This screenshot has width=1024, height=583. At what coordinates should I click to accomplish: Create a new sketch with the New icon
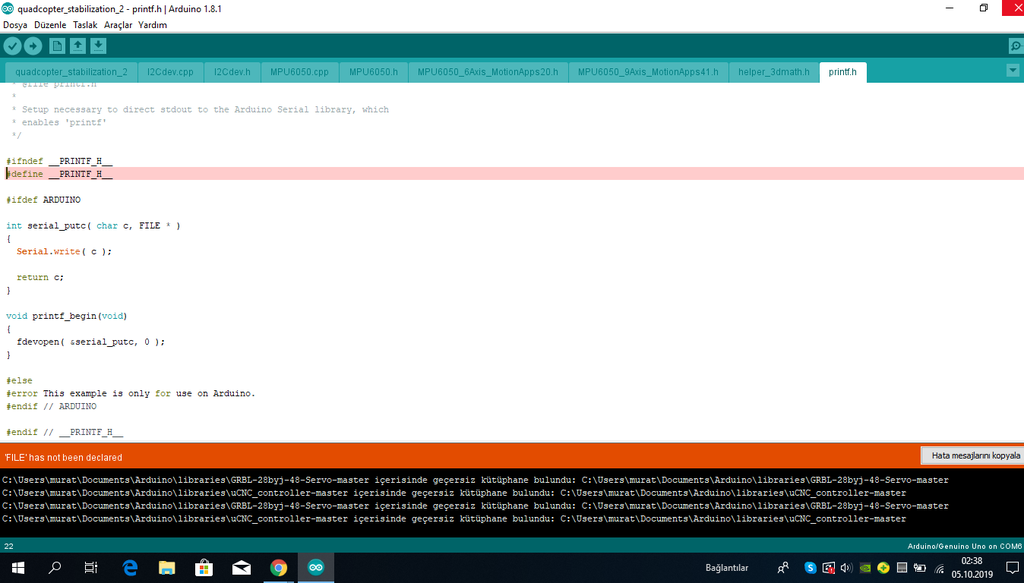click(x=57, y=46)
